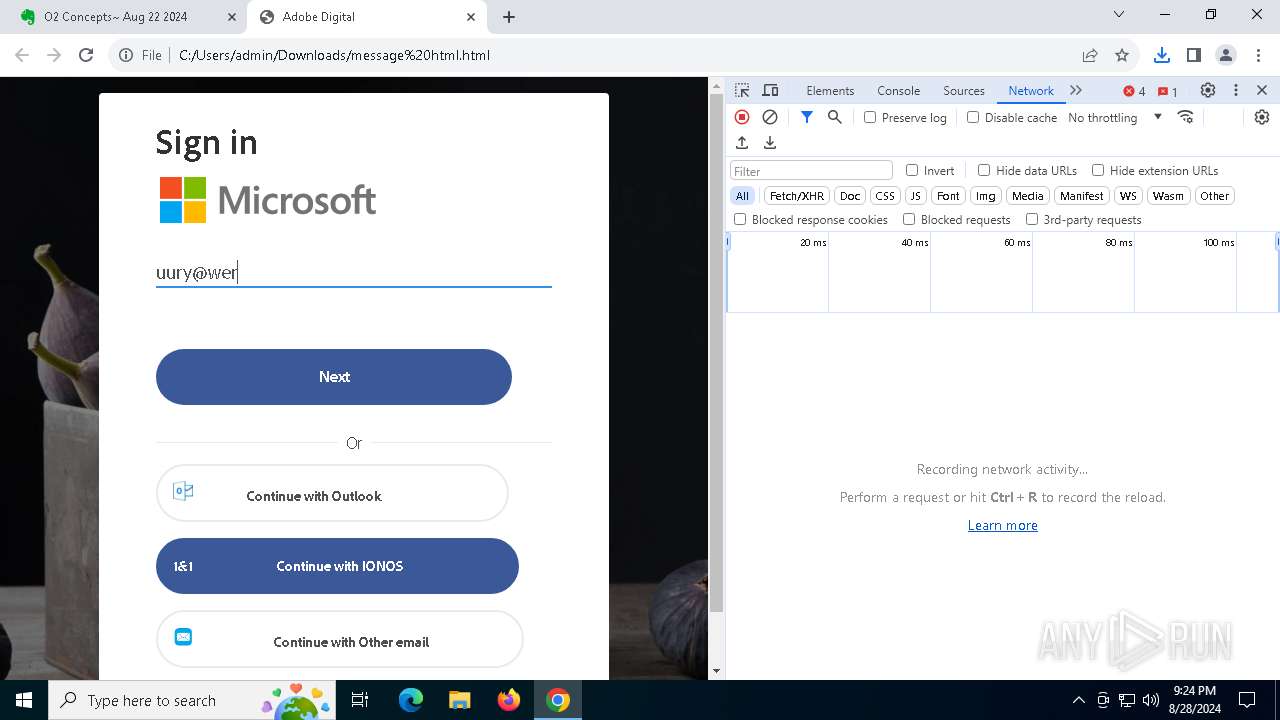Open Chrome three-dot menu
Viewport: 1280px width, 720px height.
coord(1257,55)
